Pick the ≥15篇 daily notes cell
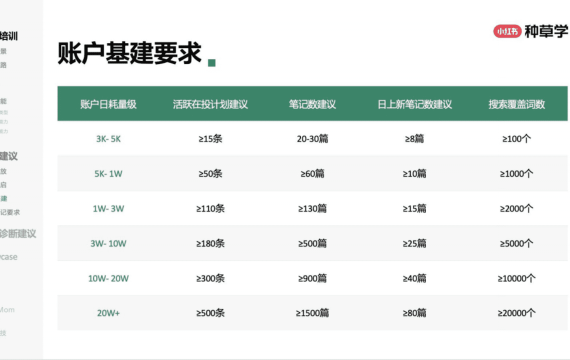This screenshot has width=570, height=360. [x=414, y=209]
